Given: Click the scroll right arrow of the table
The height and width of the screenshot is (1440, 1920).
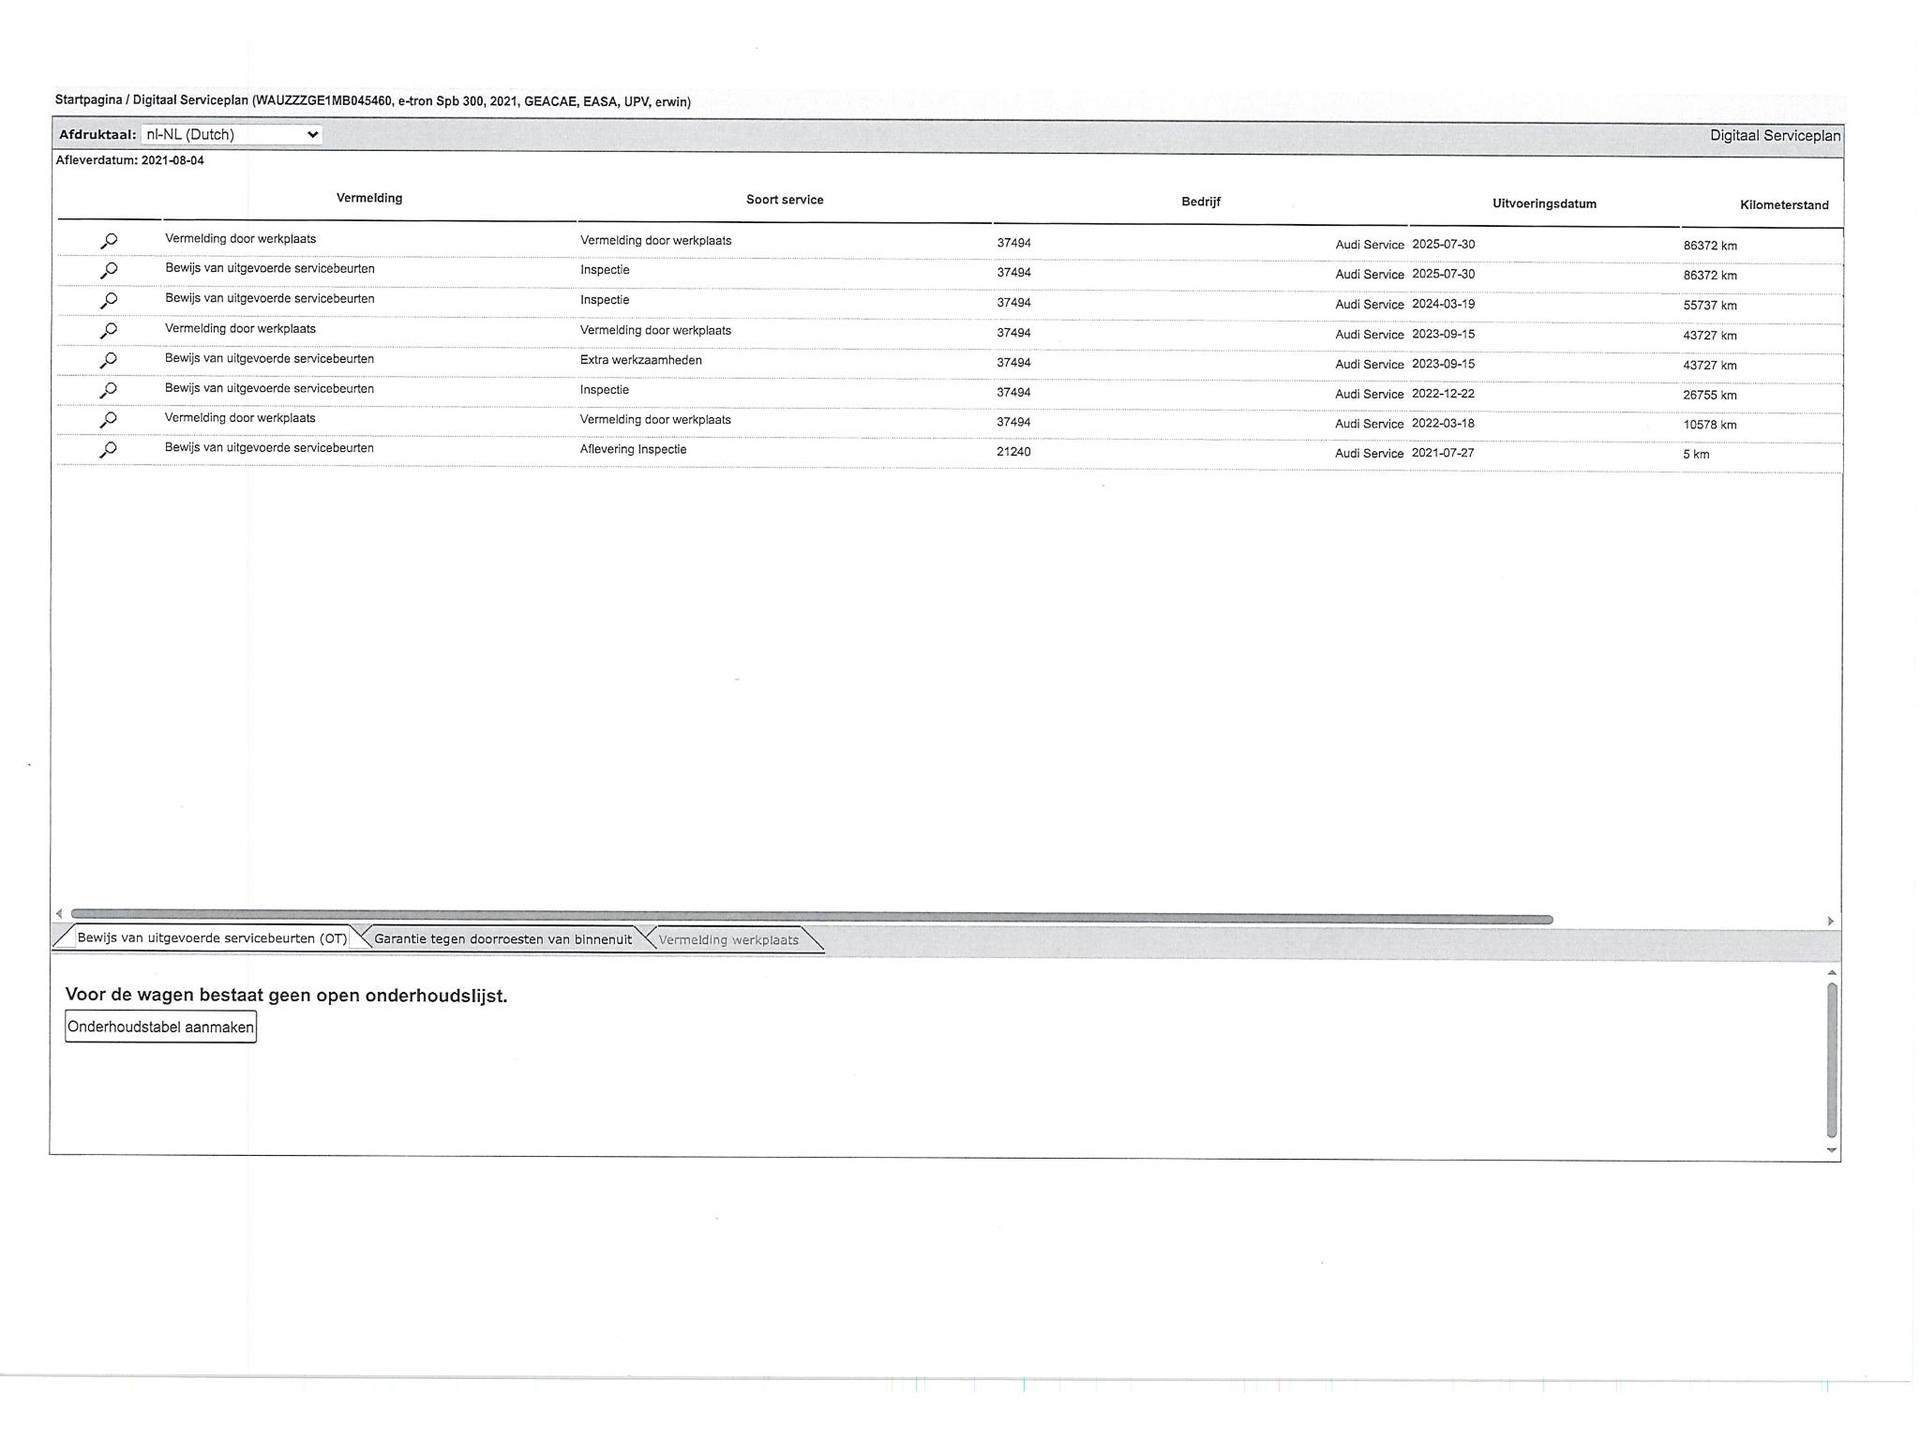Looking at the screenshot, I should (1830, 921).
